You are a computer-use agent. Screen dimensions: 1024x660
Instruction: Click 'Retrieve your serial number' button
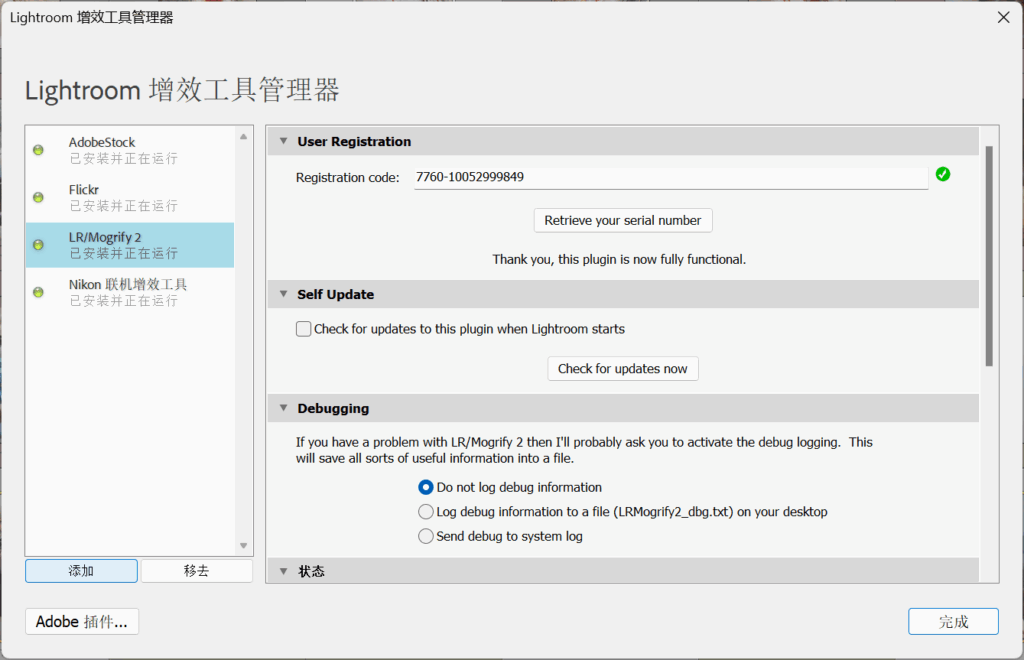click(x=623, y=221)
